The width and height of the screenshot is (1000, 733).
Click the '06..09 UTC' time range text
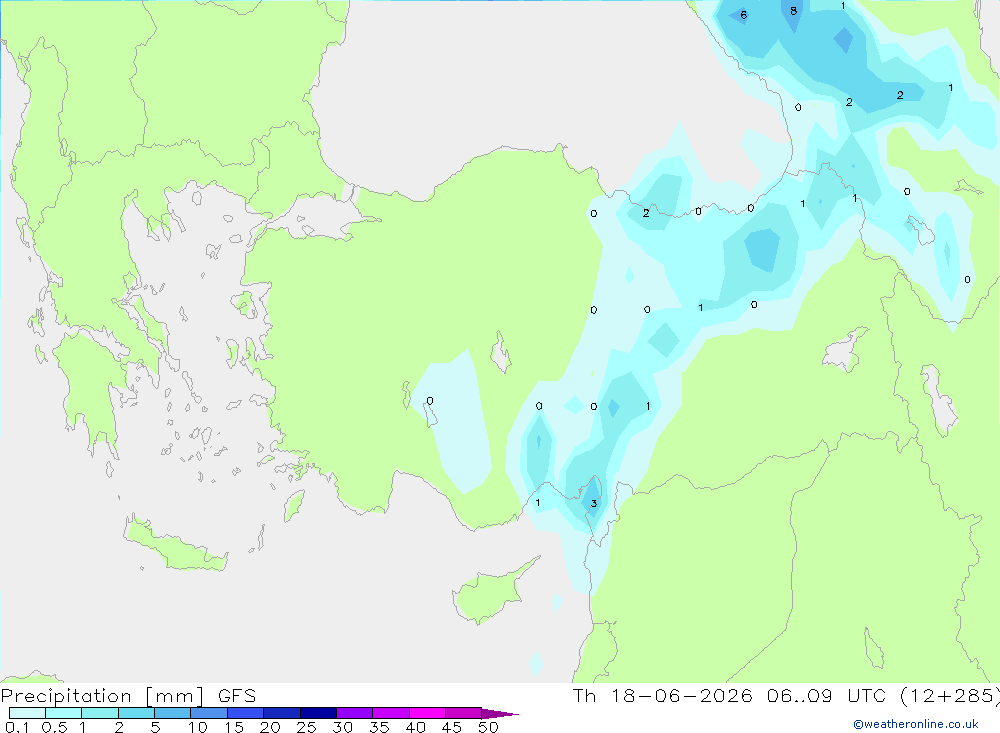(x=827, y=696)
